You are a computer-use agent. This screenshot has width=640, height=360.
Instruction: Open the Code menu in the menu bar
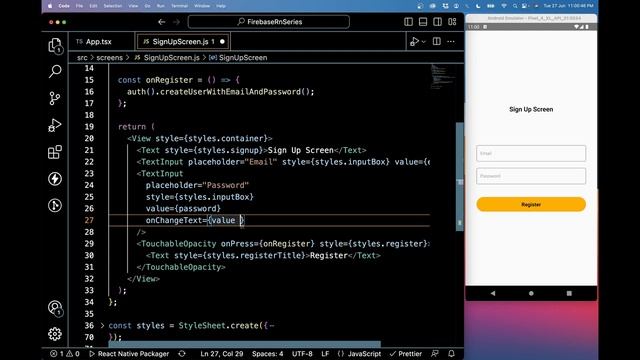[x=64, y=6]
